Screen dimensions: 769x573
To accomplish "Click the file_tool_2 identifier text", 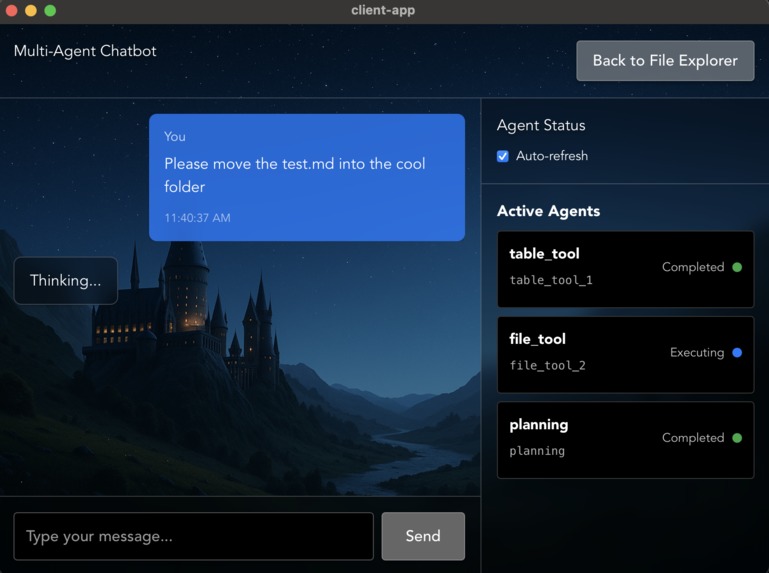I will [x=547, y=365].
